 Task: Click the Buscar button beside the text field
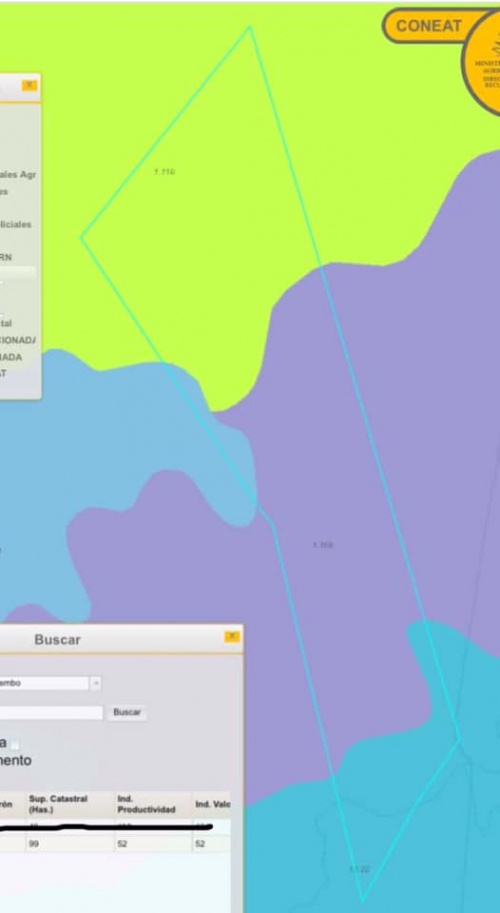[127, 712]
